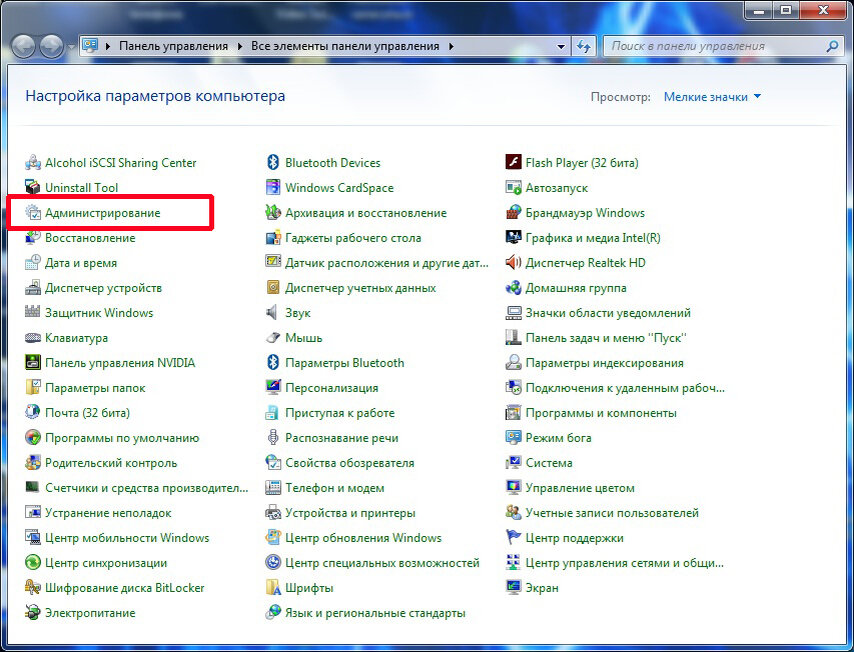Screen dimensions: 854x652
Task: Click the Панель управления NVIDIA icon
Action: 33,362
